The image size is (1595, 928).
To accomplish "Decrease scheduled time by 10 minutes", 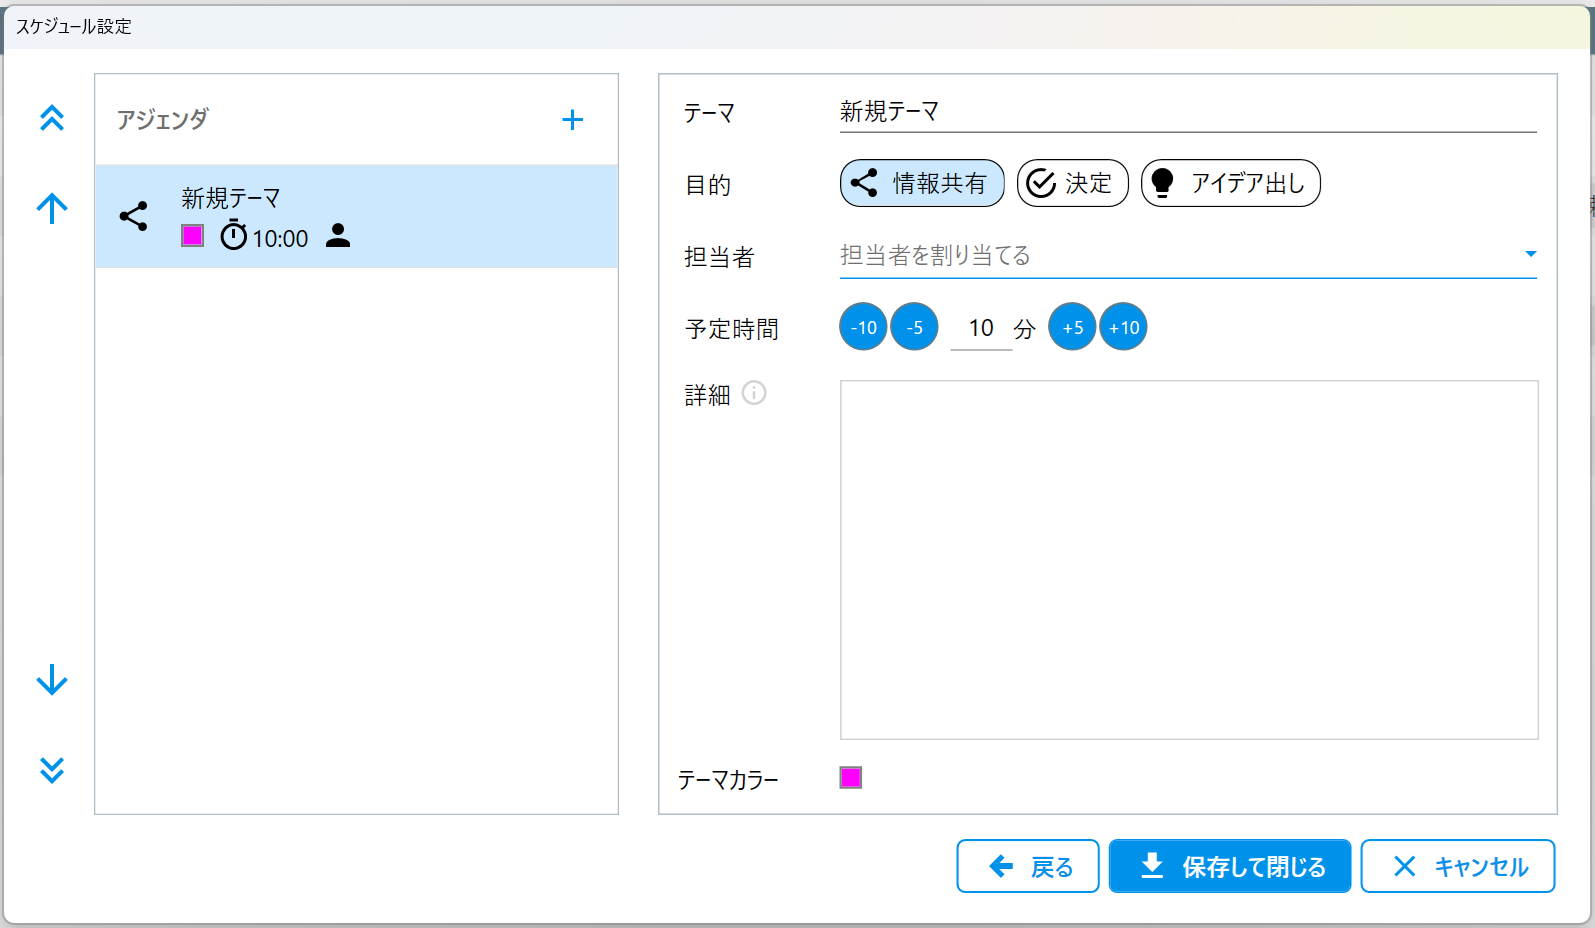I will tap(863, 327).
